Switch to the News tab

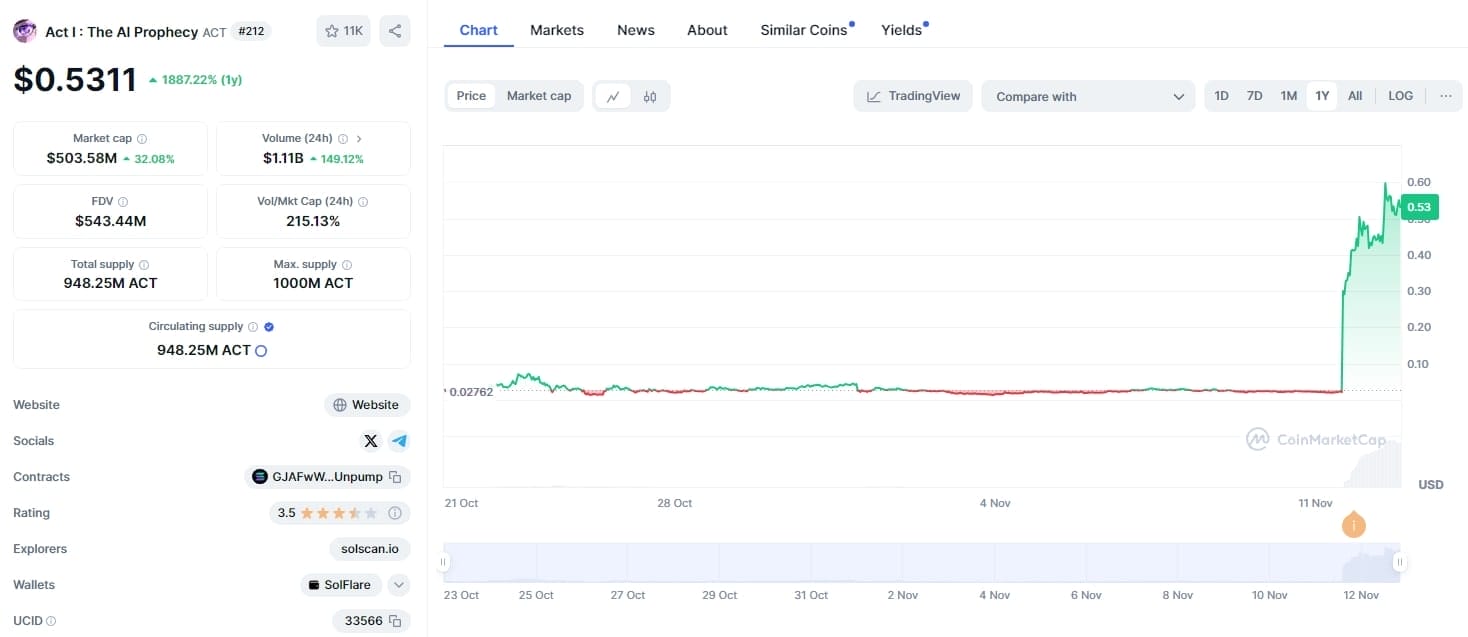point(636,30)
